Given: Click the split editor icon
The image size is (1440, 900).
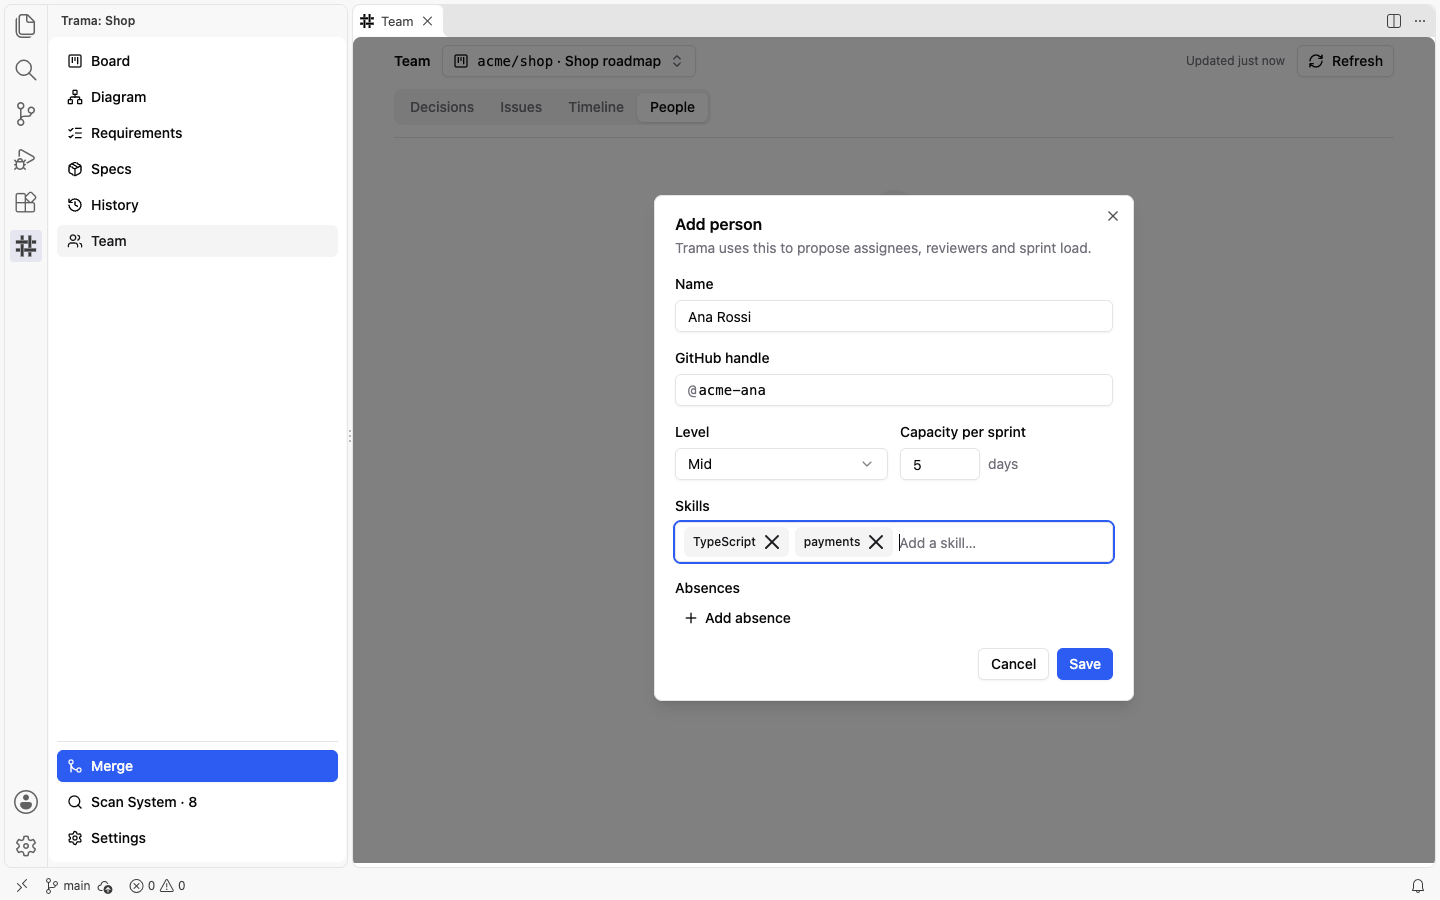Looking at the screenshot, I should point(1394,21).
